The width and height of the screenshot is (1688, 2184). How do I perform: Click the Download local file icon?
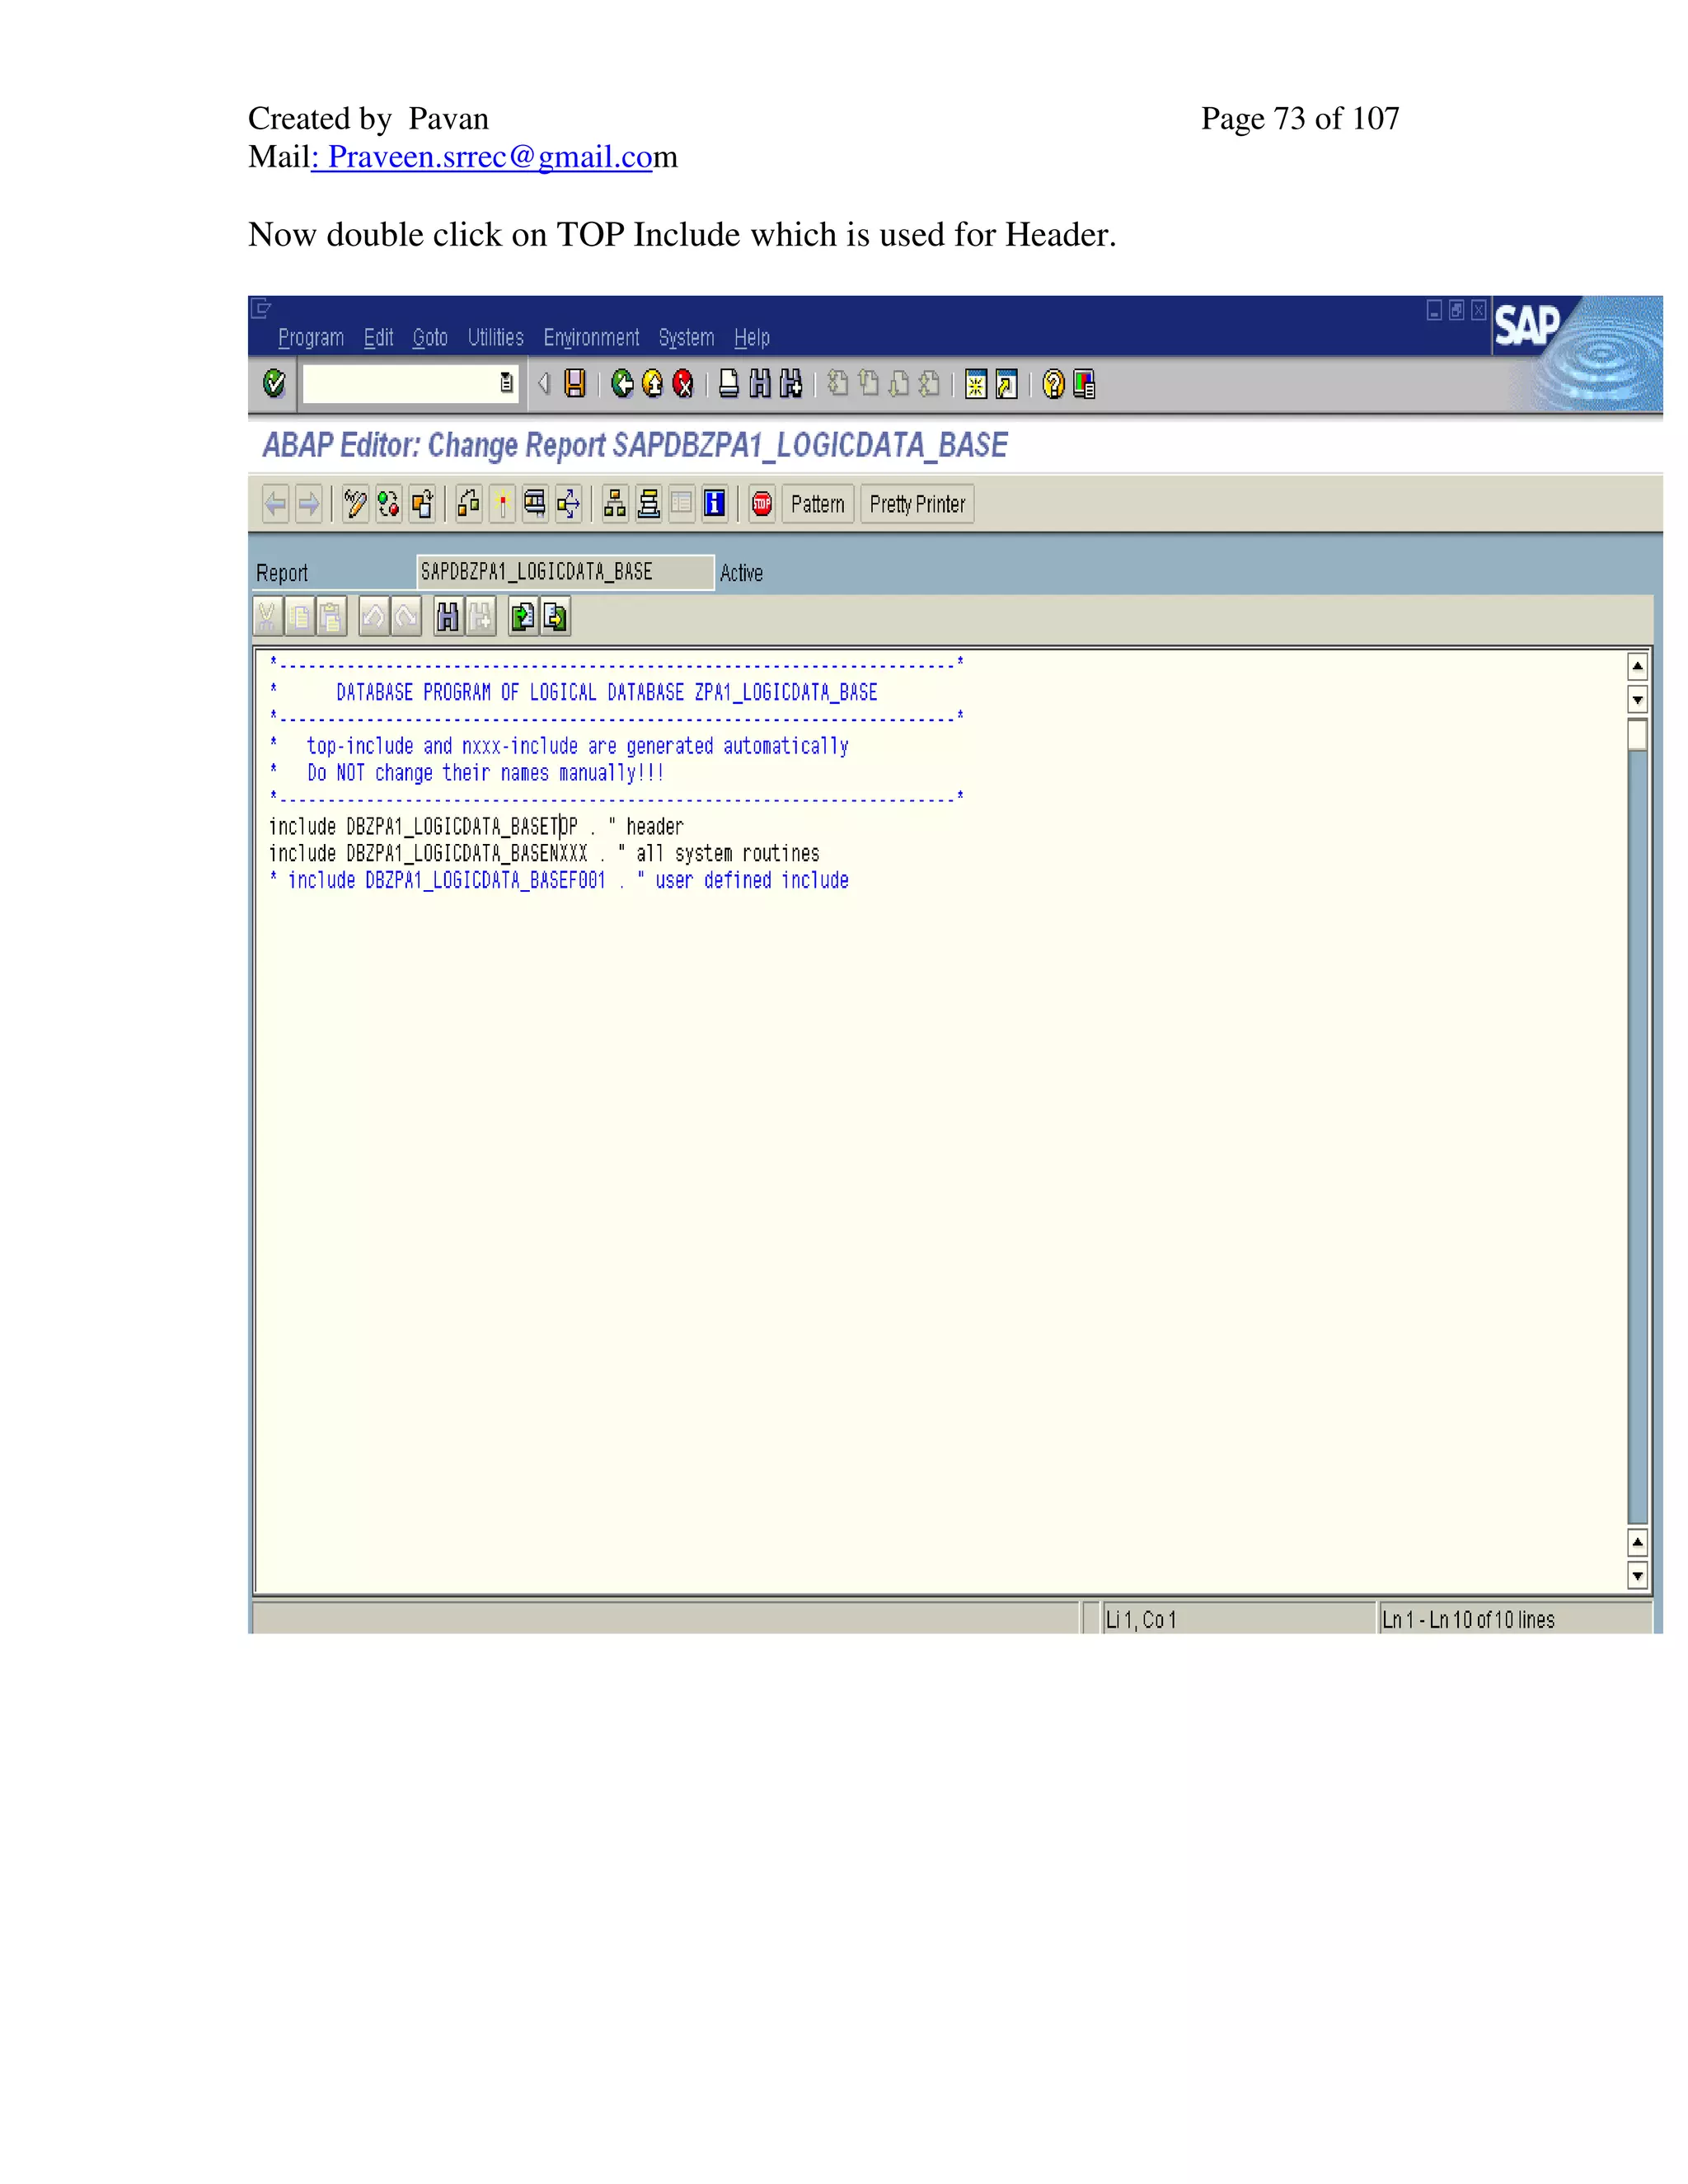click(555, 617)
